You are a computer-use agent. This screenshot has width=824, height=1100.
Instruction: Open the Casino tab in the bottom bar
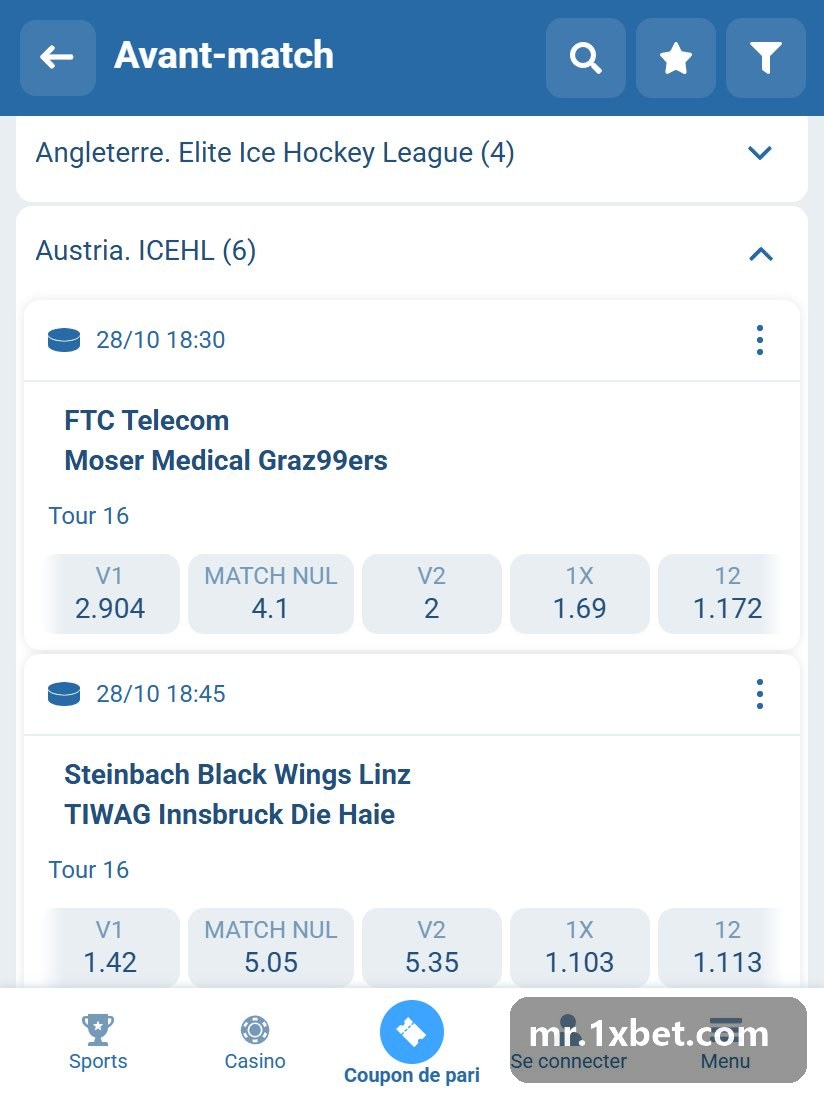[255, 1042]
